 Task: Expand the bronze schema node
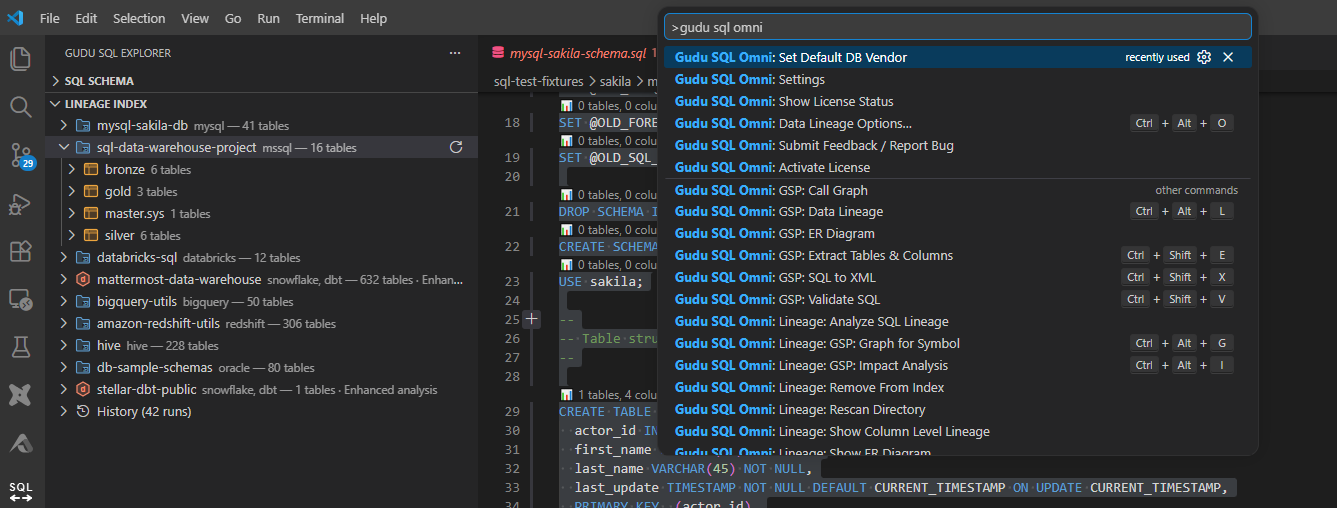click(72, 169)
